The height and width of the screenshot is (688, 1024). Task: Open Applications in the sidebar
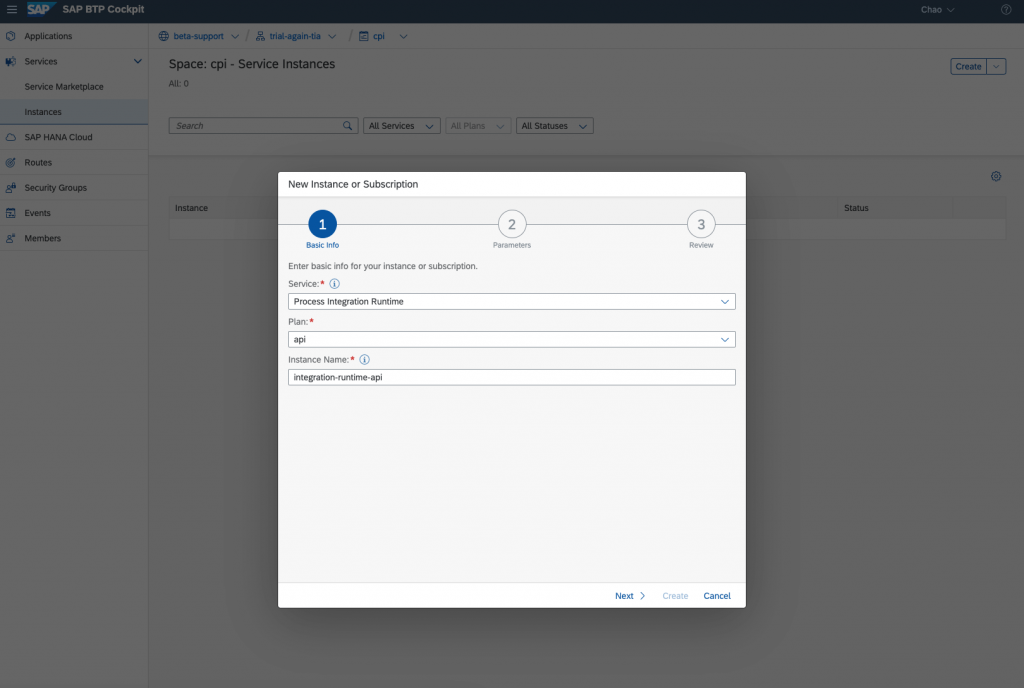(48, 36)
